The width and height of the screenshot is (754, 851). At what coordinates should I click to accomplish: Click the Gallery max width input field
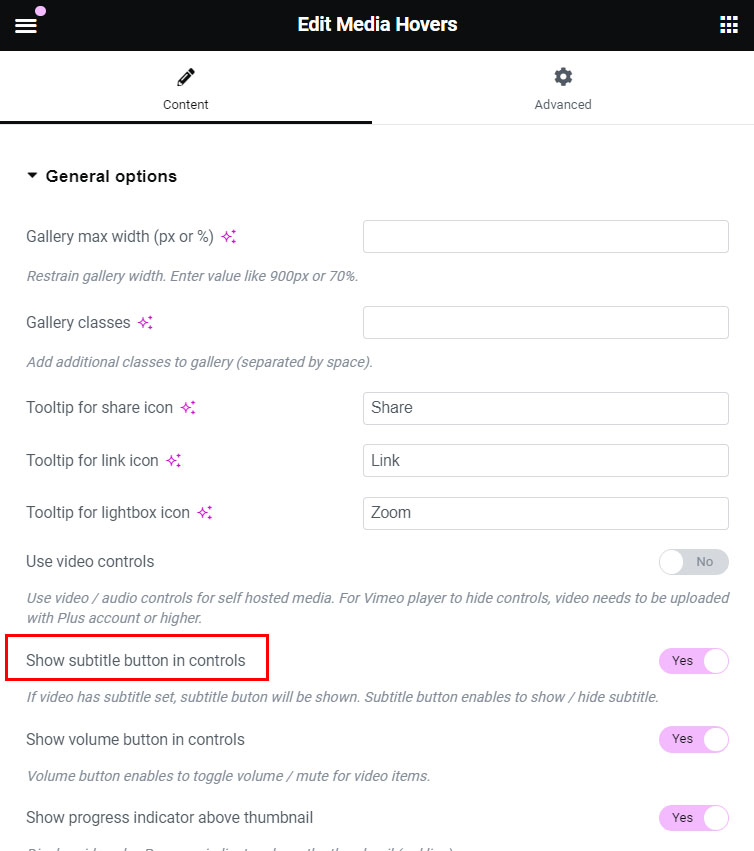545,237
